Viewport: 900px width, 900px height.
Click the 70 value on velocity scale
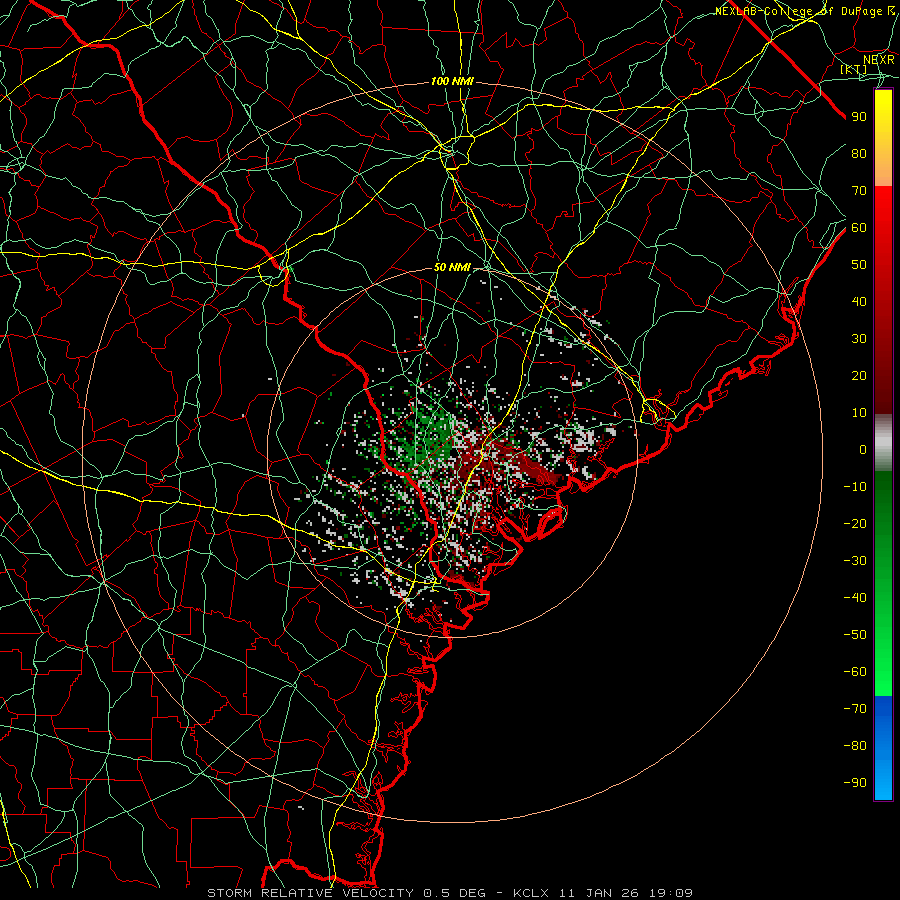pos(859,191)
